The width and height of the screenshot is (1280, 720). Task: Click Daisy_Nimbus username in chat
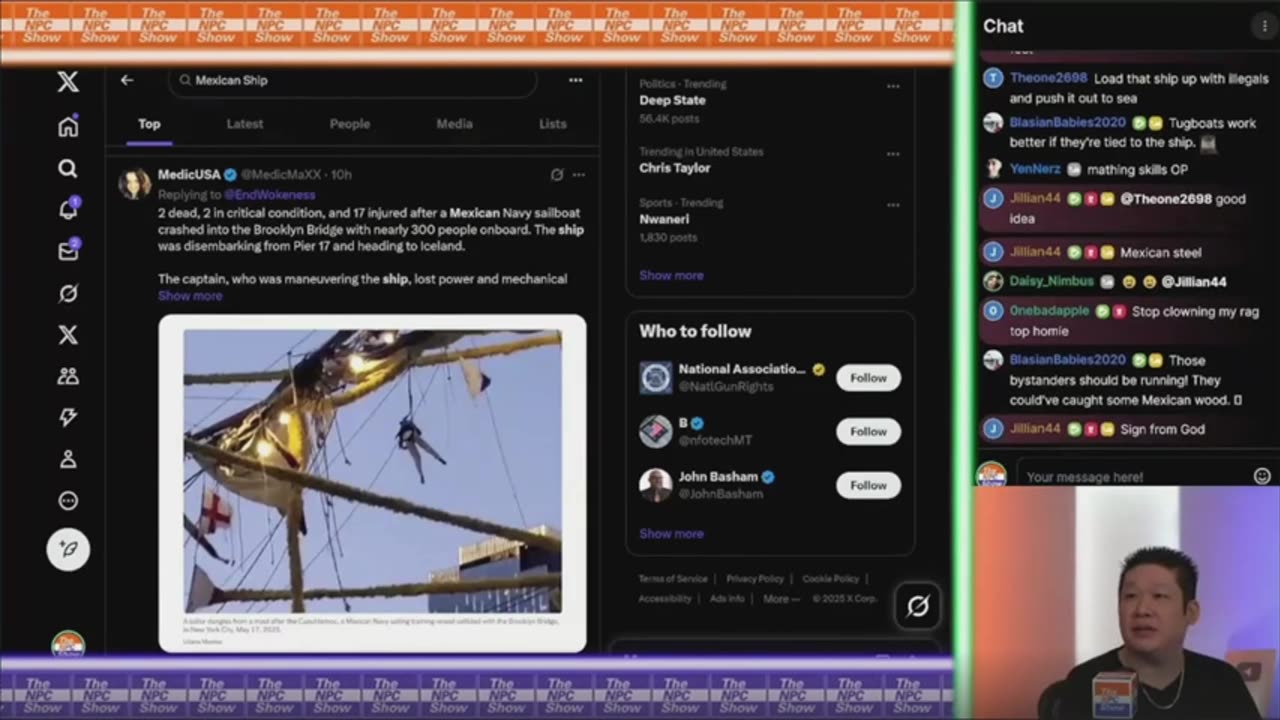[1051, 281]
